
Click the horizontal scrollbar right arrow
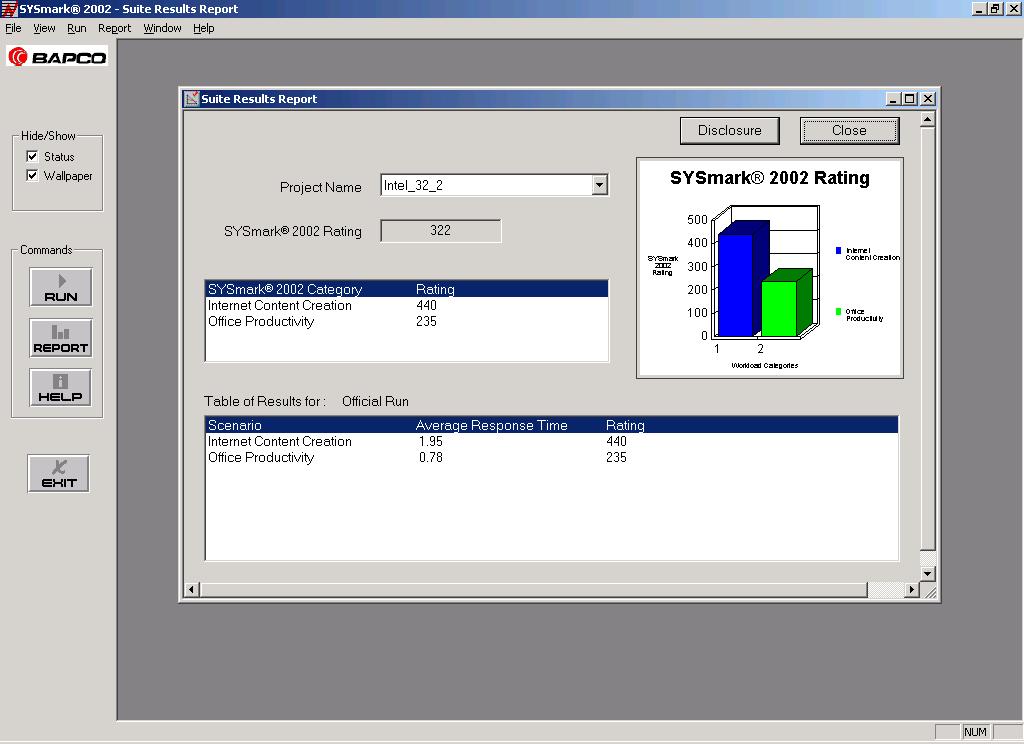point(912,589)
